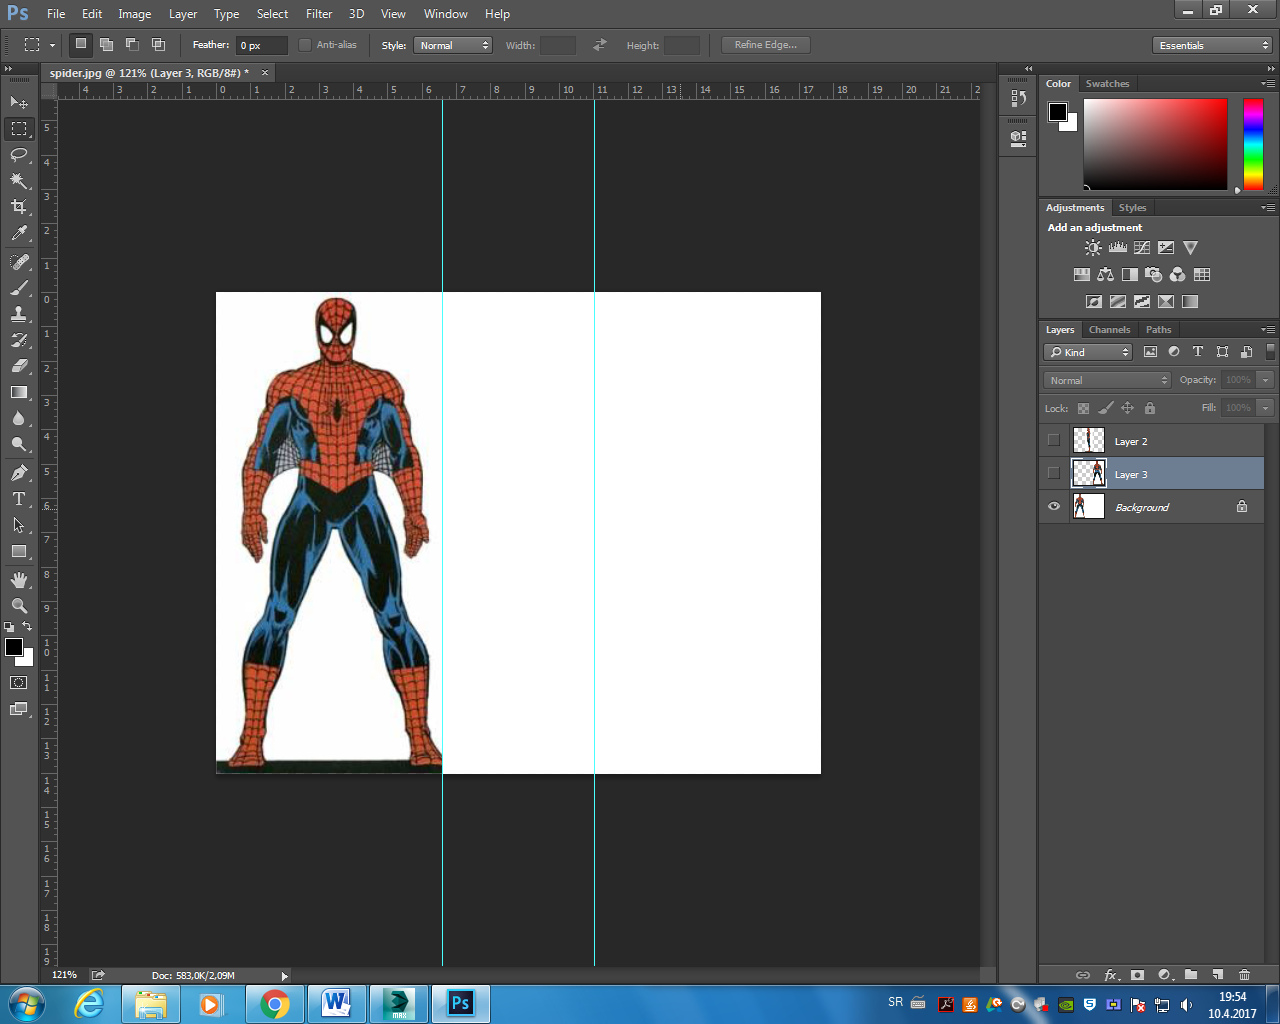Close the spider.jpg document tab
This screenshot has width=1280, height=1024.
coord(265,72)
